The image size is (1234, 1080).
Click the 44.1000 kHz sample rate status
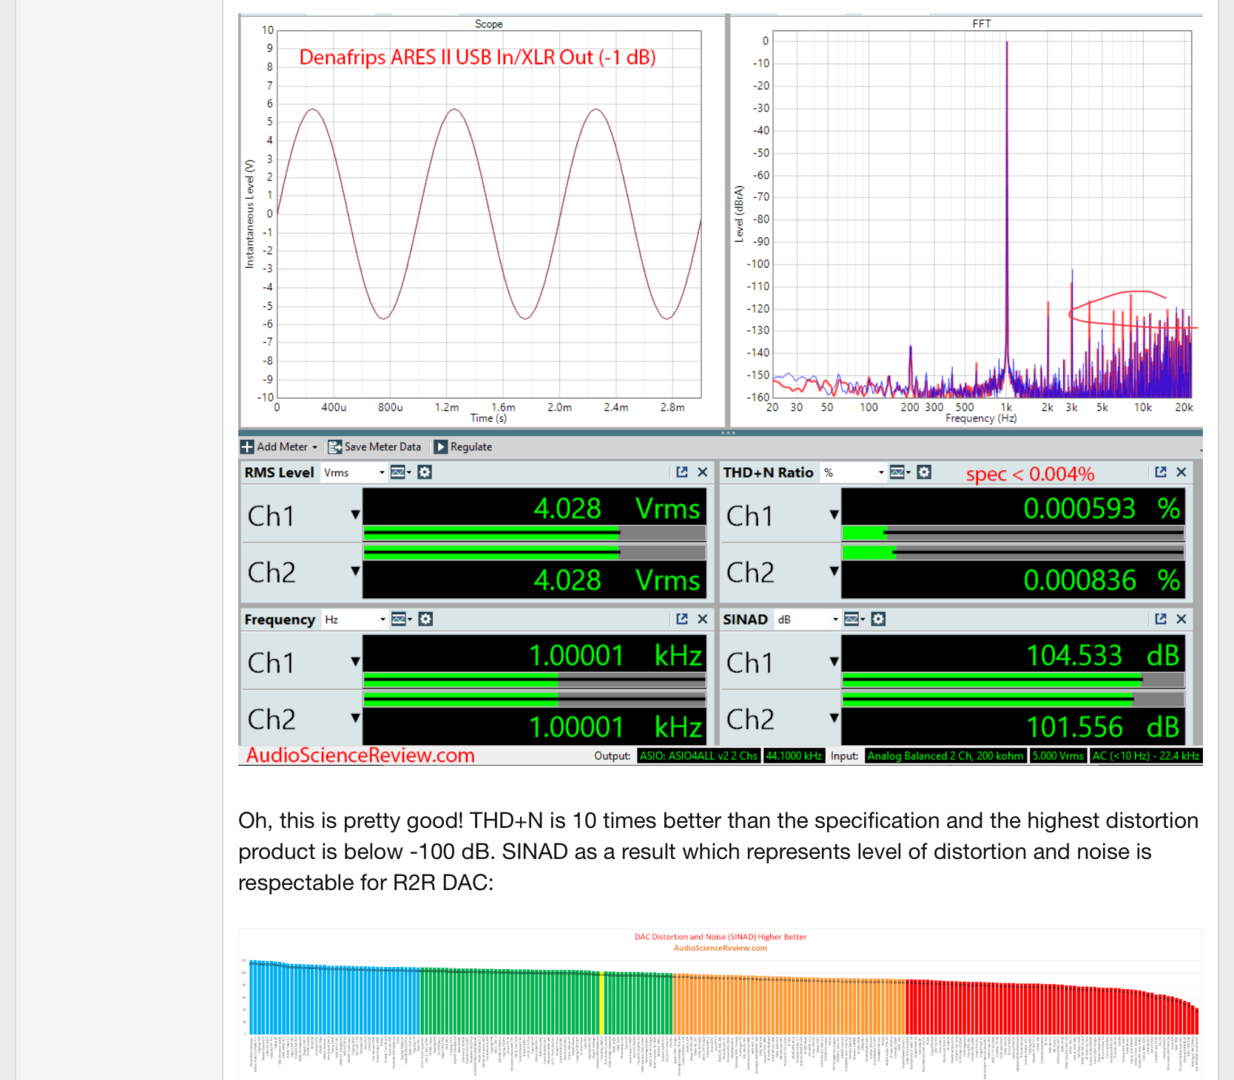[794, 756]
